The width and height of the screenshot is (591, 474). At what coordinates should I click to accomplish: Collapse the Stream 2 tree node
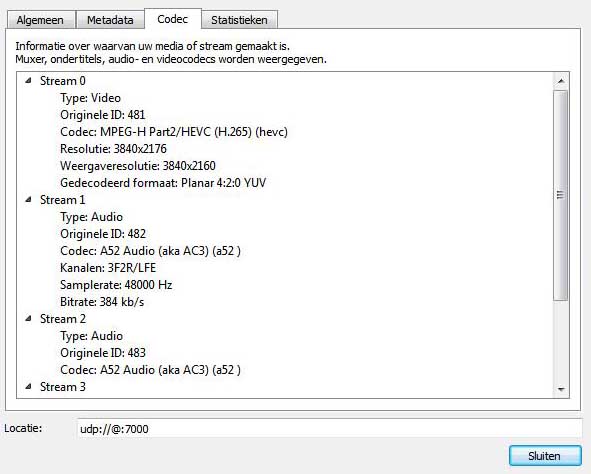point(29,318)
